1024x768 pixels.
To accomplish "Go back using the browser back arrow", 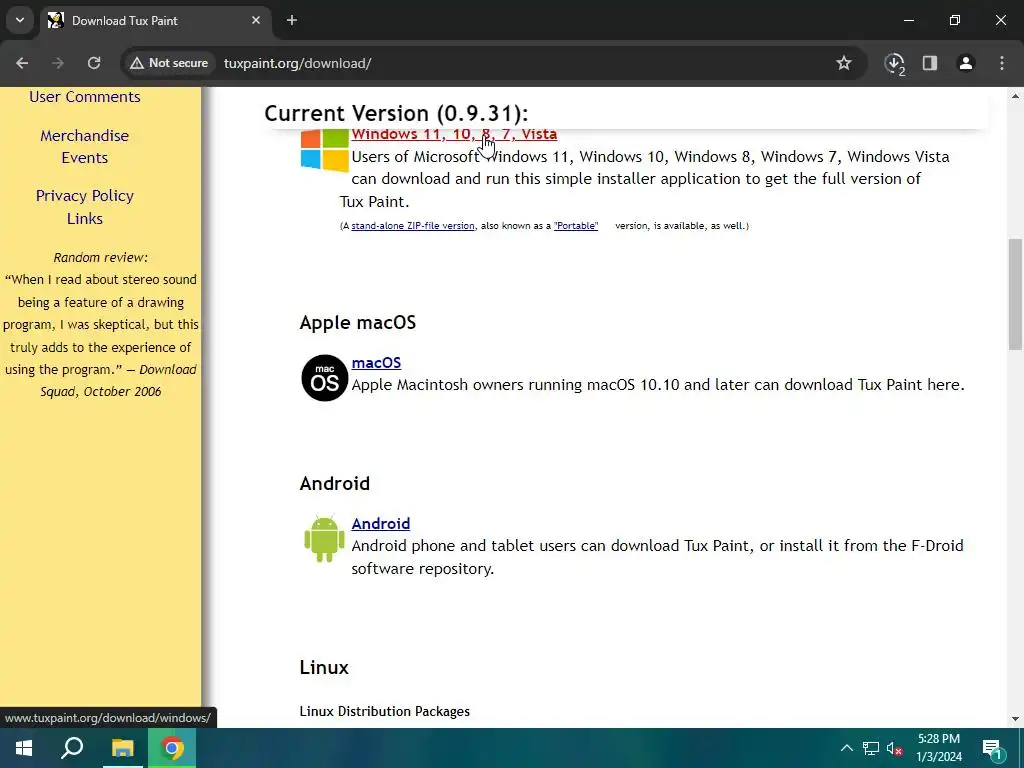I will [x=22, y=63].
